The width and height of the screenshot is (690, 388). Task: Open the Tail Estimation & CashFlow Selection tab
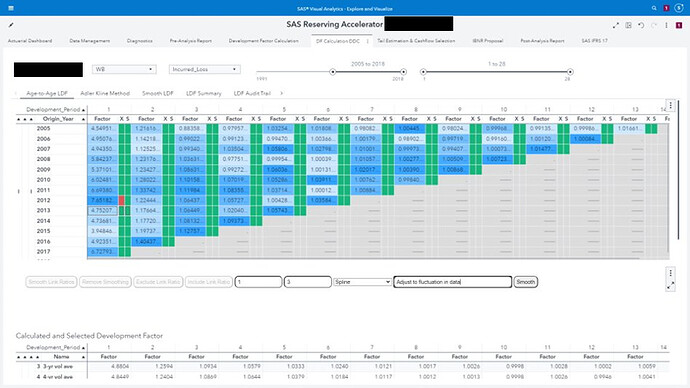(416, 40)
